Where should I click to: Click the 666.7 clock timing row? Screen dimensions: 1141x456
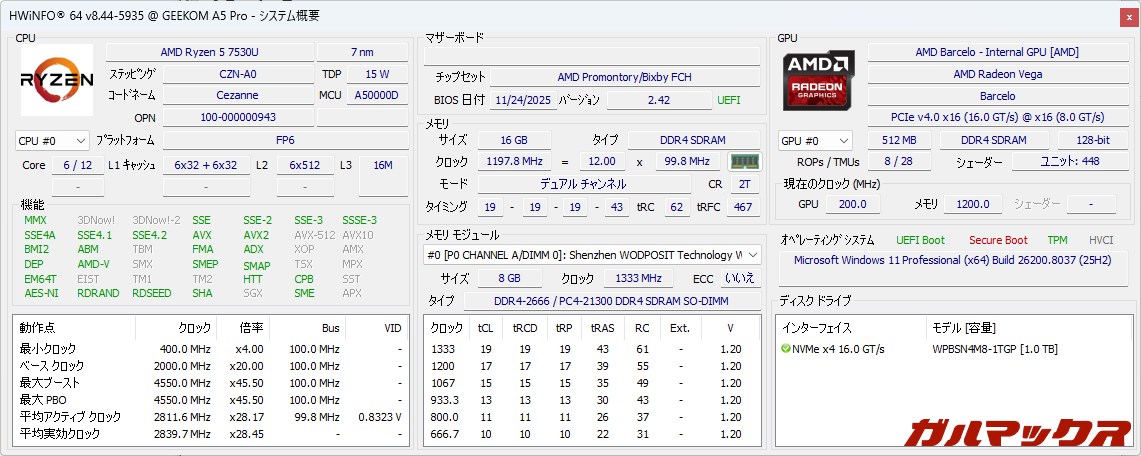[592, 433]
